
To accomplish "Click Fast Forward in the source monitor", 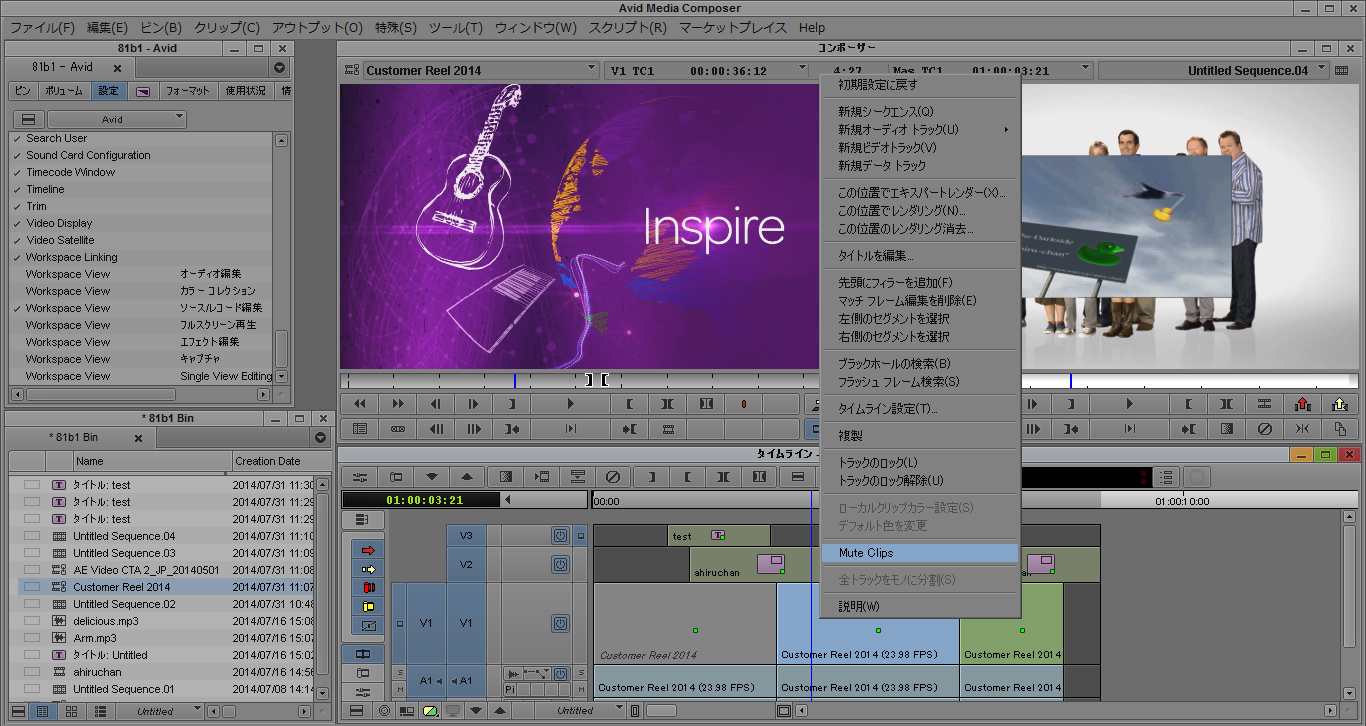I will click(x=398, y=404).
